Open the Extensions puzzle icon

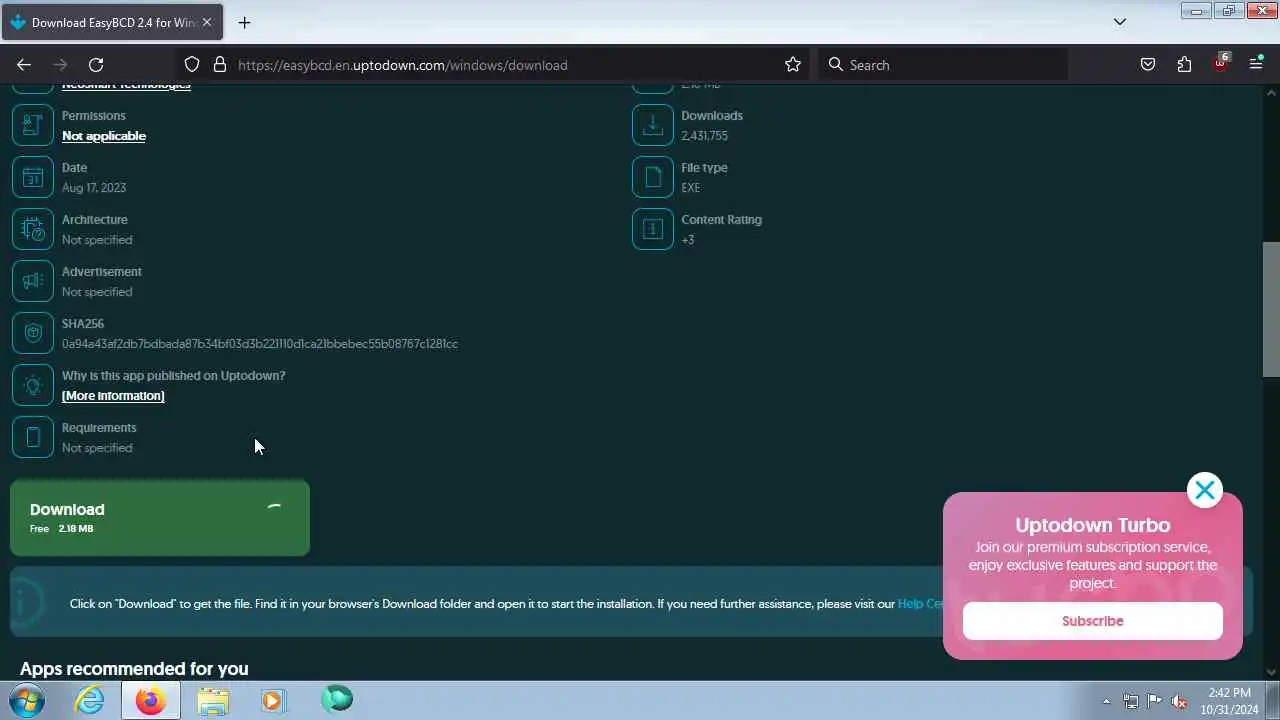coord(1184,65)
